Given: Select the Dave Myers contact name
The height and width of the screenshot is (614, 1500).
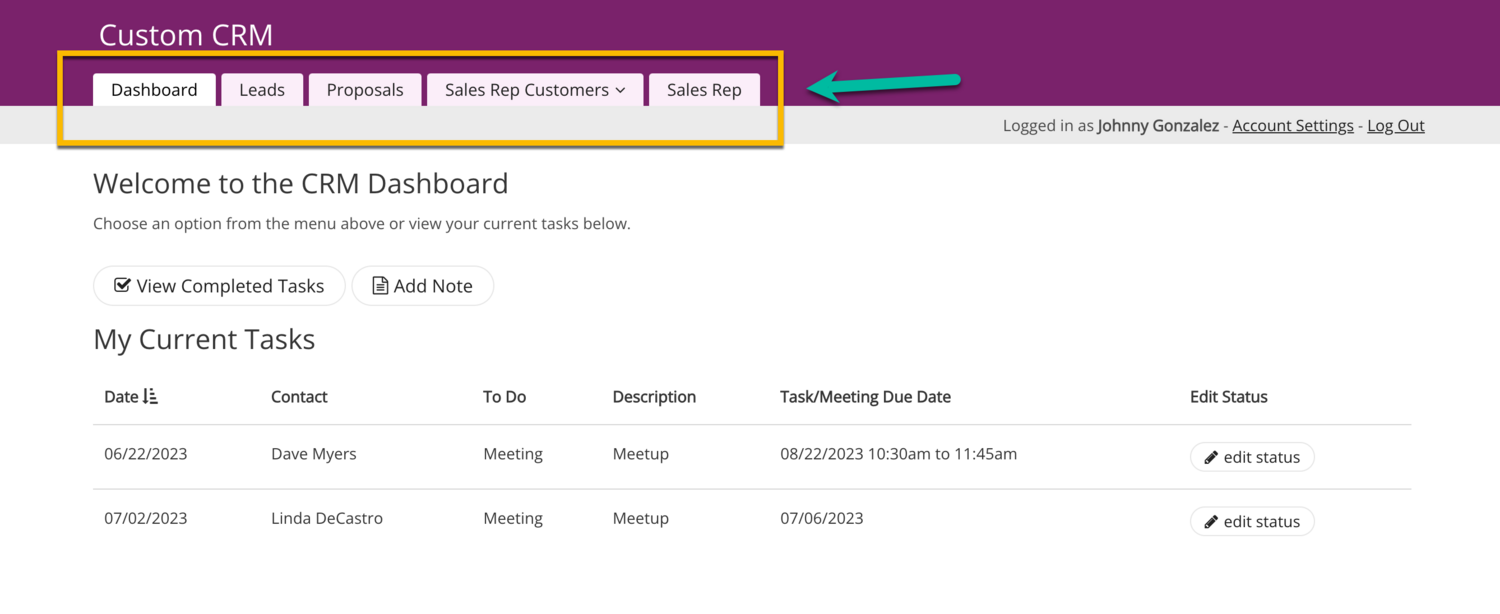Looking at the screenshot, I should pyautogui.click(x=313, y=454).
